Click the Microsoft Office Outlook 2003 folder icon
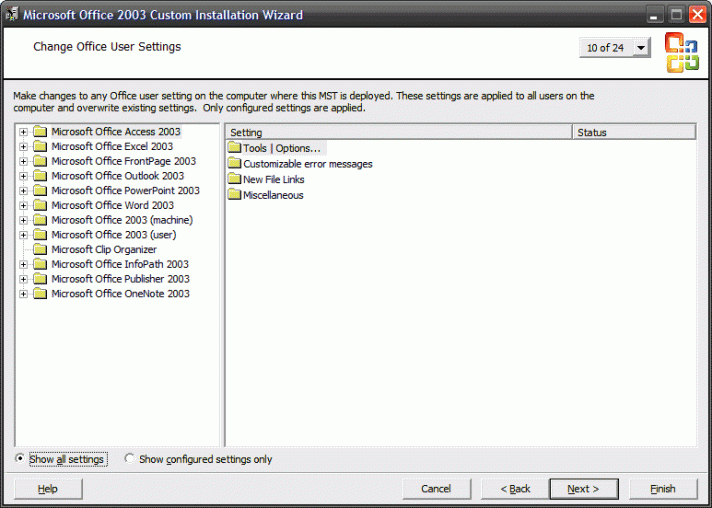The height and width of the screenshot is (508, 712). [x=40, y=176]
